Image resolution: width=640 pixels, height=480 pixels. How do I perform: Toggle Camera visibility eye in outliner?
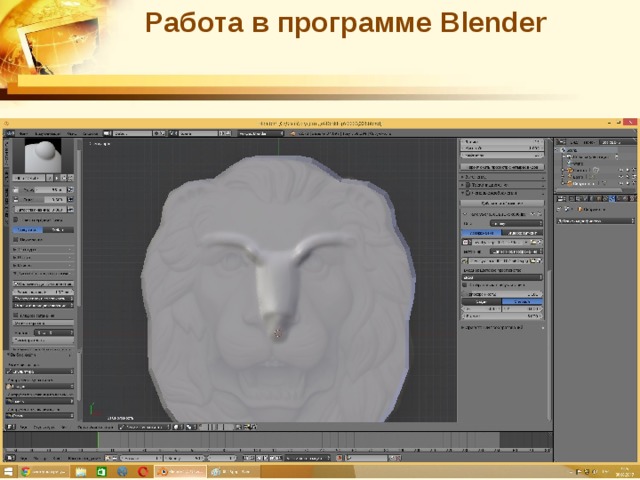(x=621, y=170)
